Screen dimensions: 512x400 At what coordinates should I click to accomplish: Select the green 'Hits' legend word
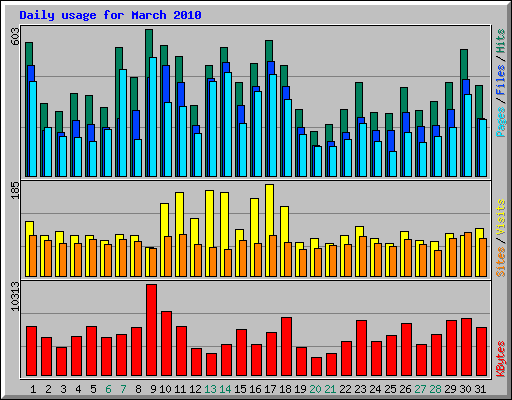(x=501, y=41)
